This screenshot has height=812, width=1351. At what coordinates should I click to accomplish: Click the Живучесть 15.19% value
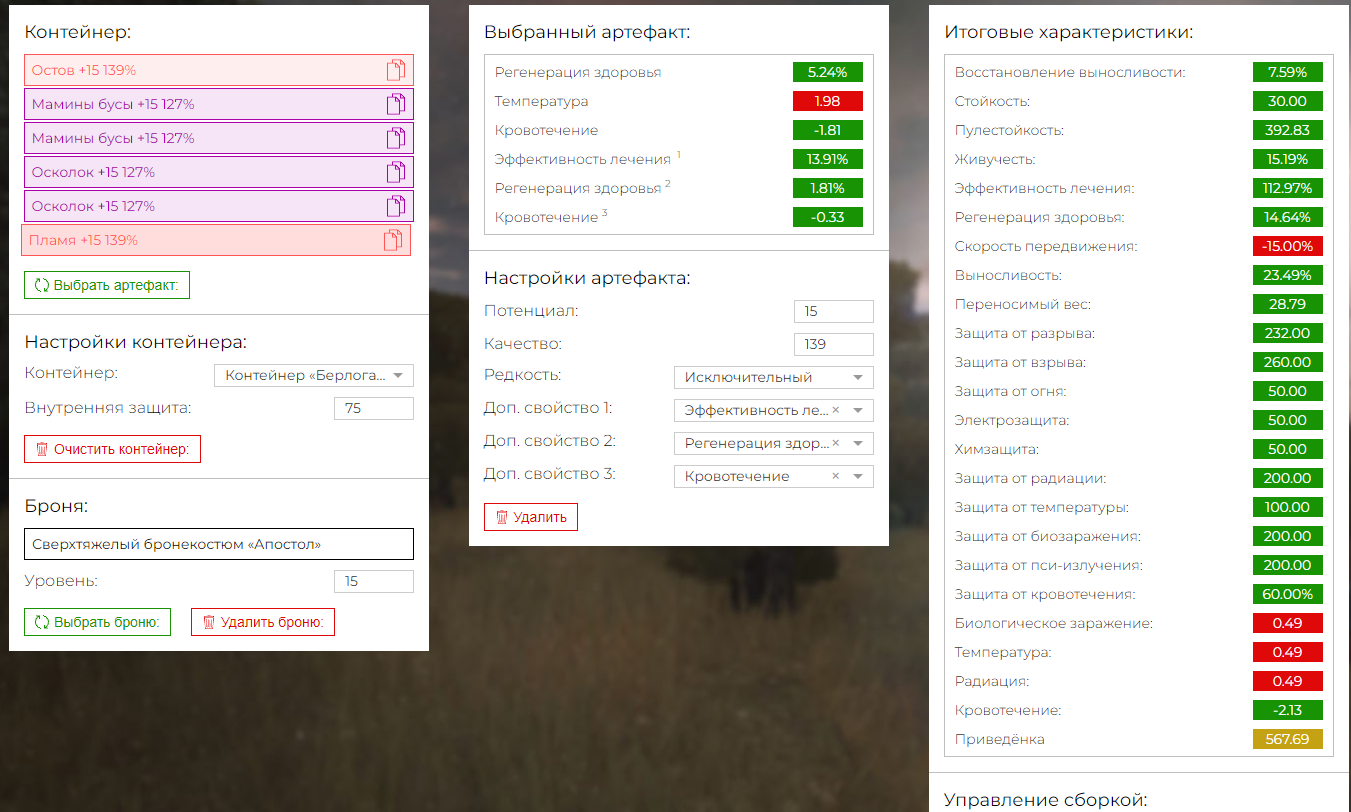(1288, 159)
